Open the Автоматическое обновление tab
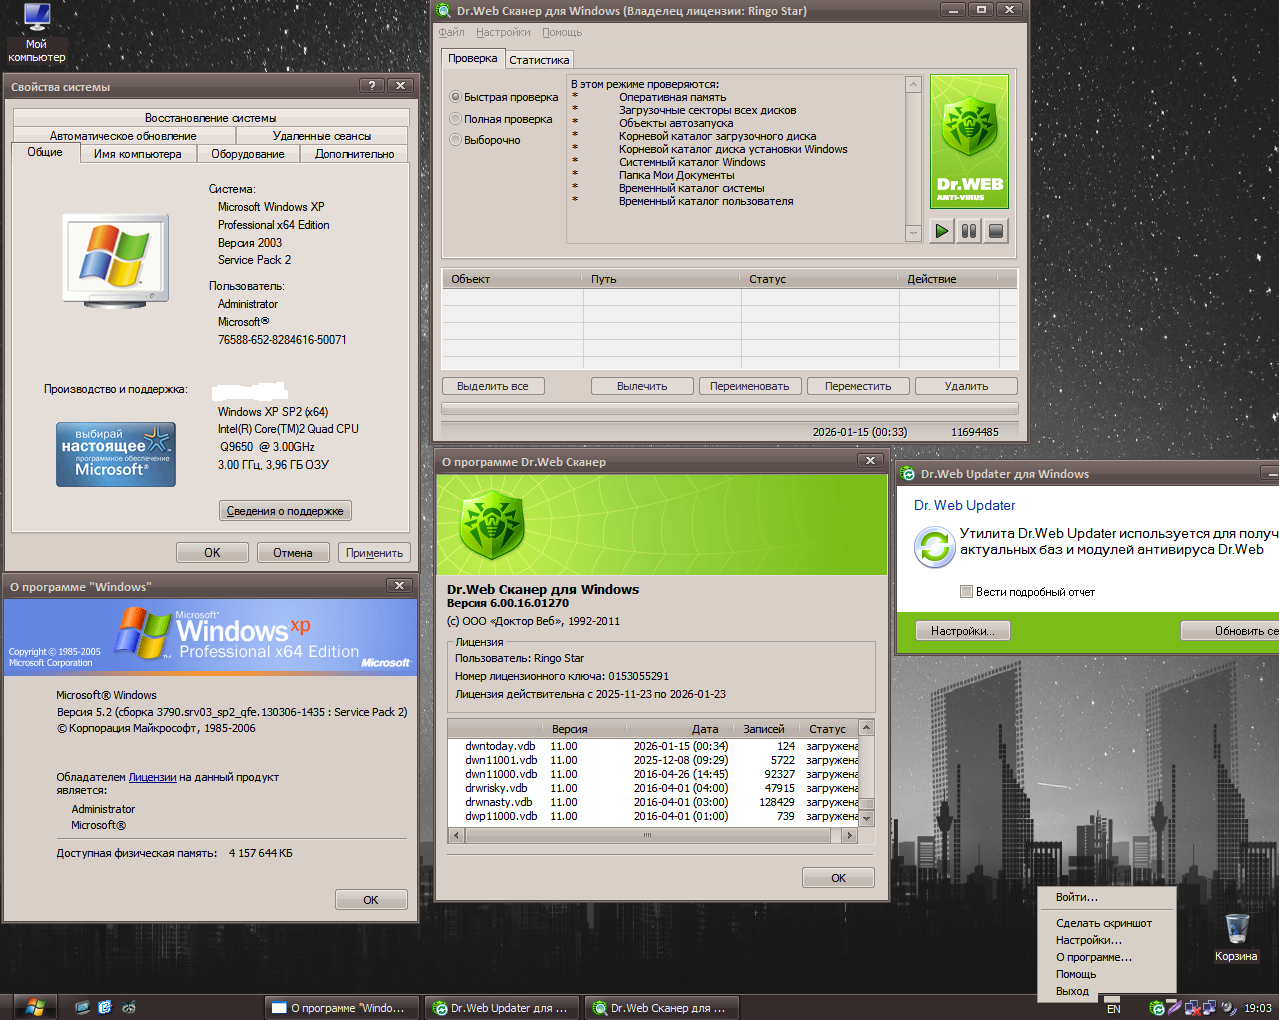The width and height of the screenshot is (1279, 1020). (x=123, y=136)
